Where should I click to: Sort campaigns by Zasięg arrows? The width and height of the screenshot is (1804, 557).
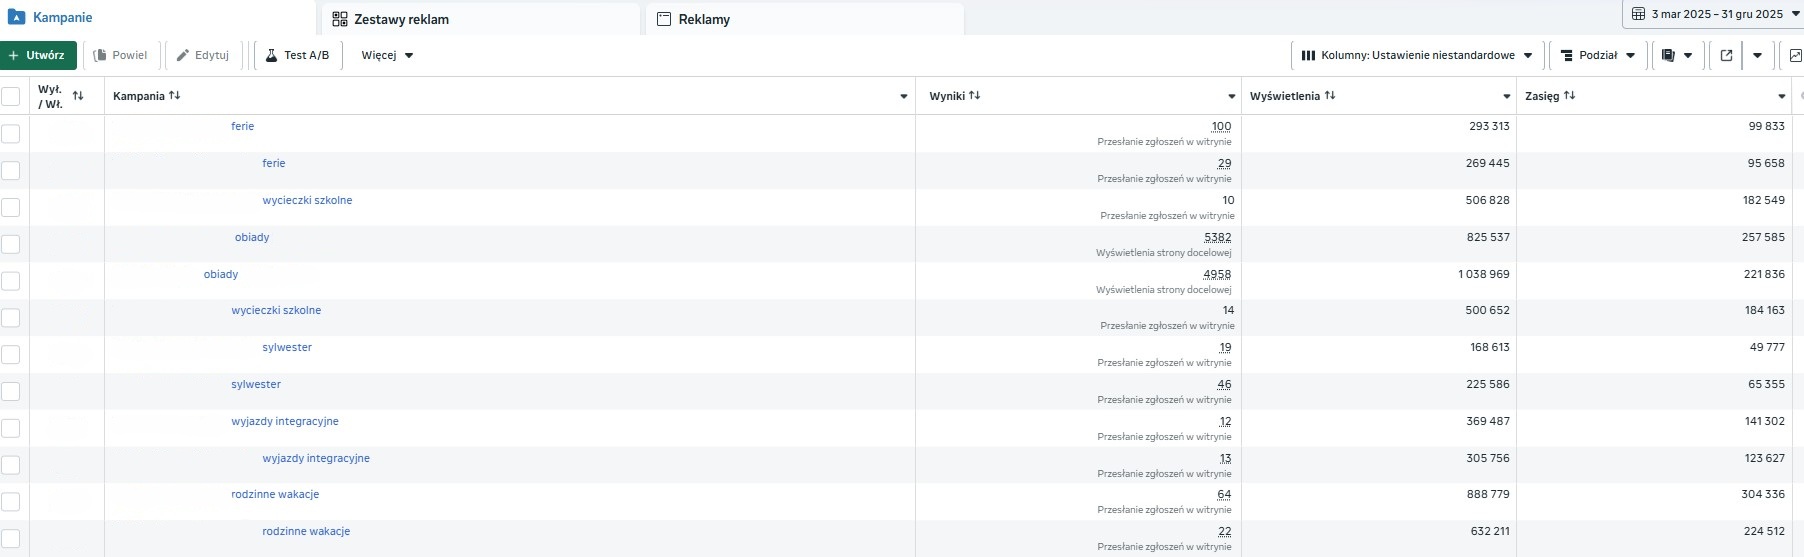(x=1569, y=96)
